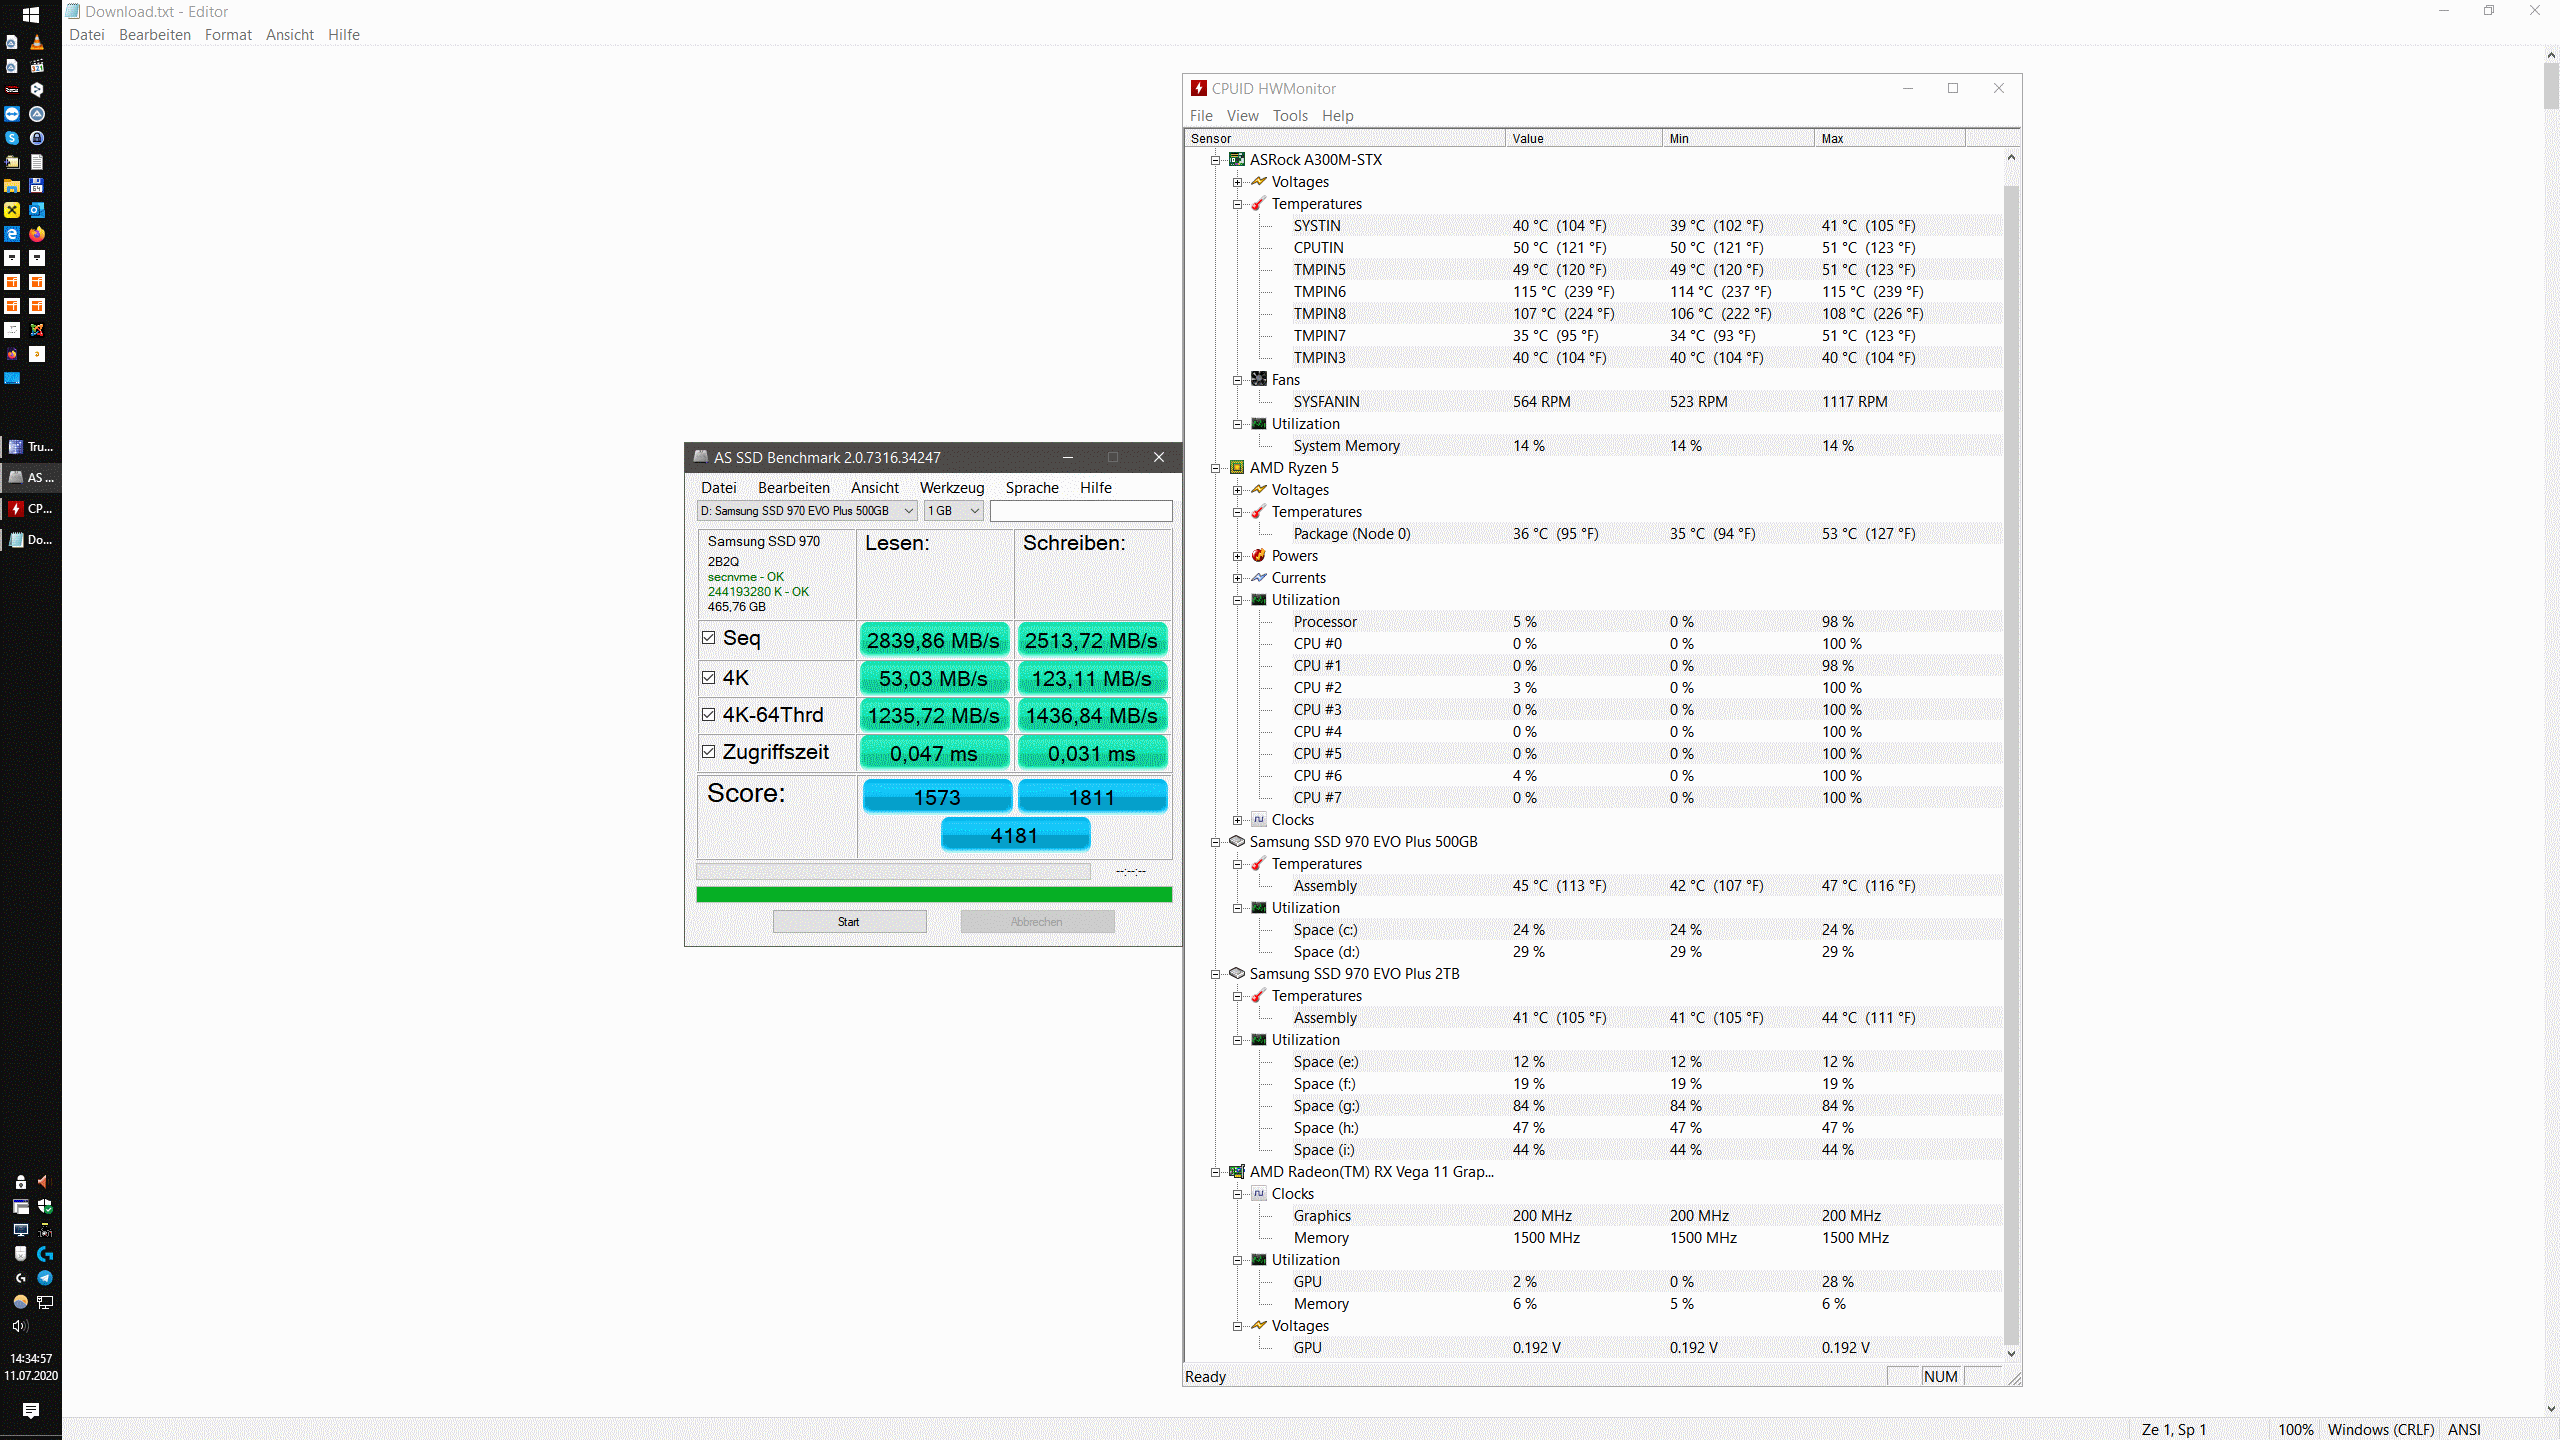This screenshot has width=2560, height=1440.
Task: Click the Windows (CRLF) status bar entry
Action: point(2380,1430)
